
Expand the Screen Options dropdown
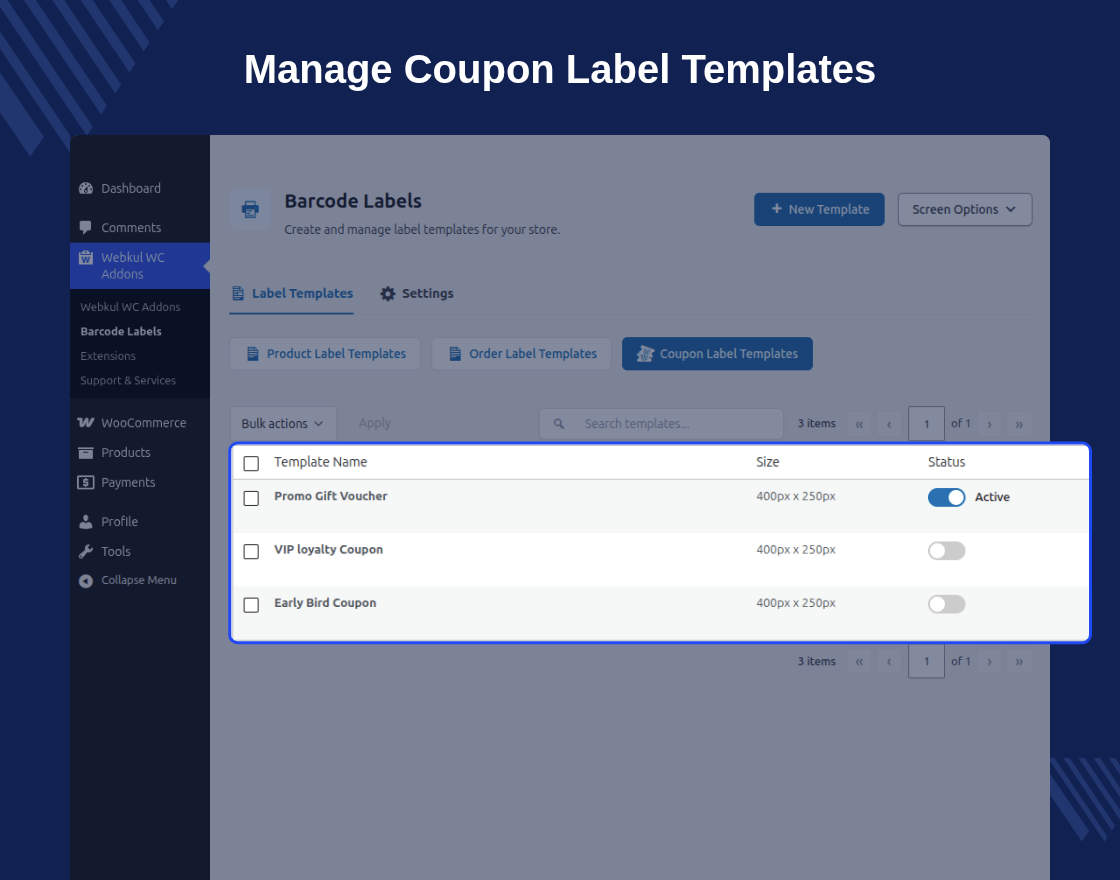point(965,209)
